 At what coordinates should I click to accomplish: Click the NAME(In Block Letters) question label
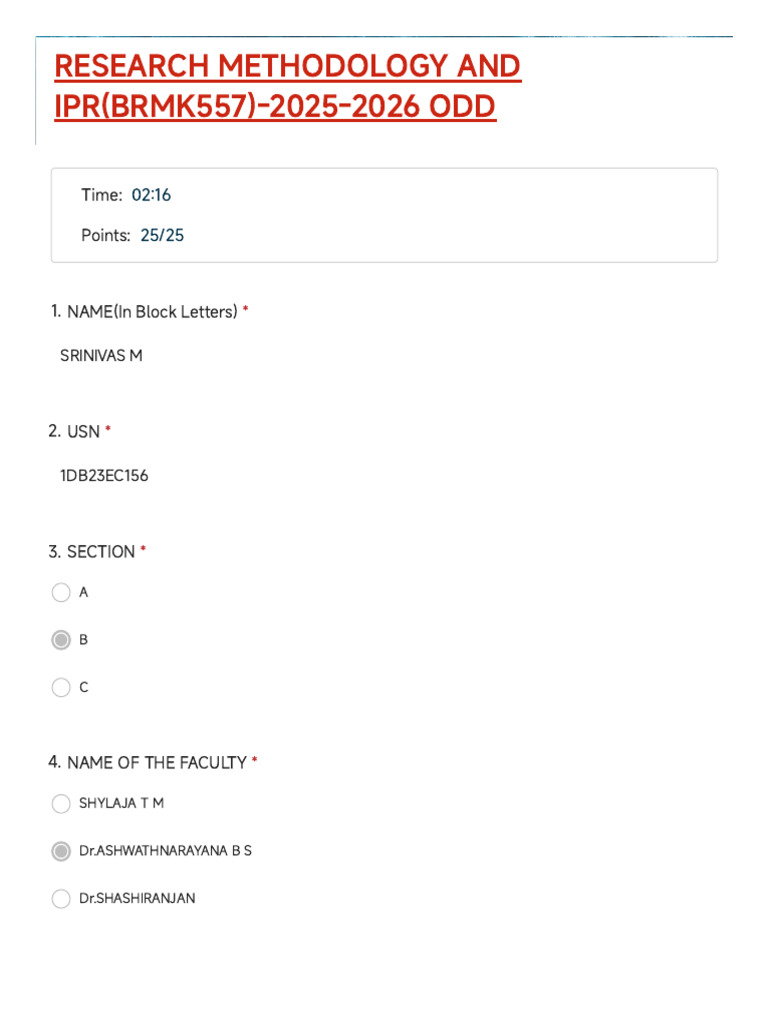[152, 312]
